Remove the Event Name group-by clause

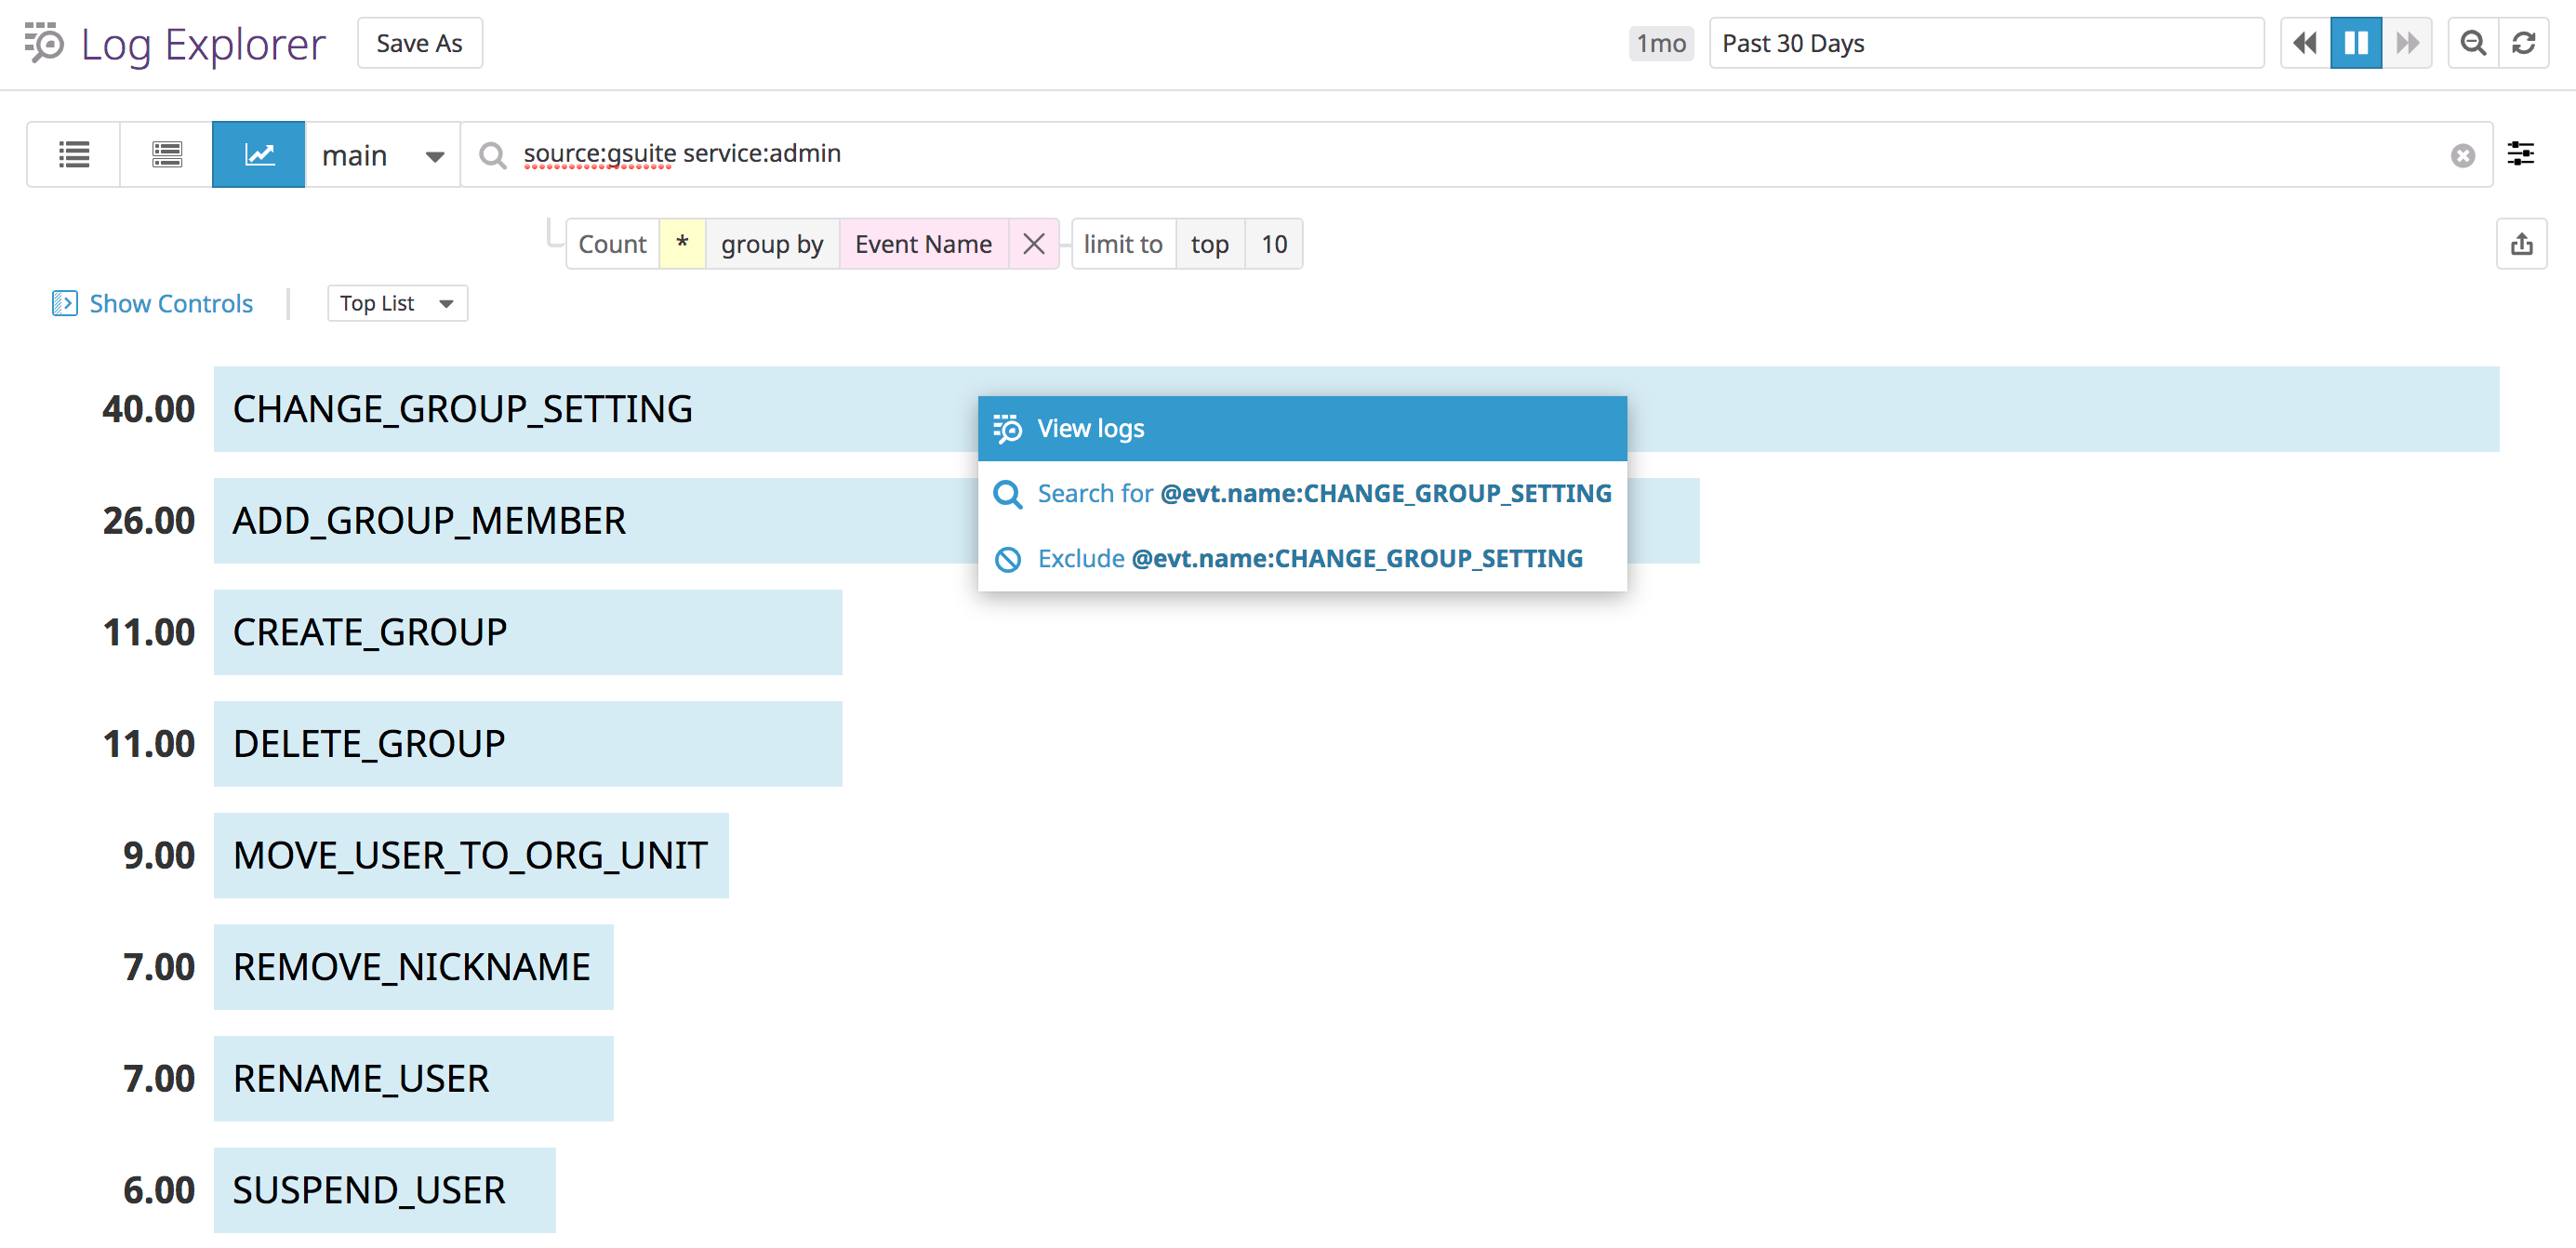point(1034,243)
